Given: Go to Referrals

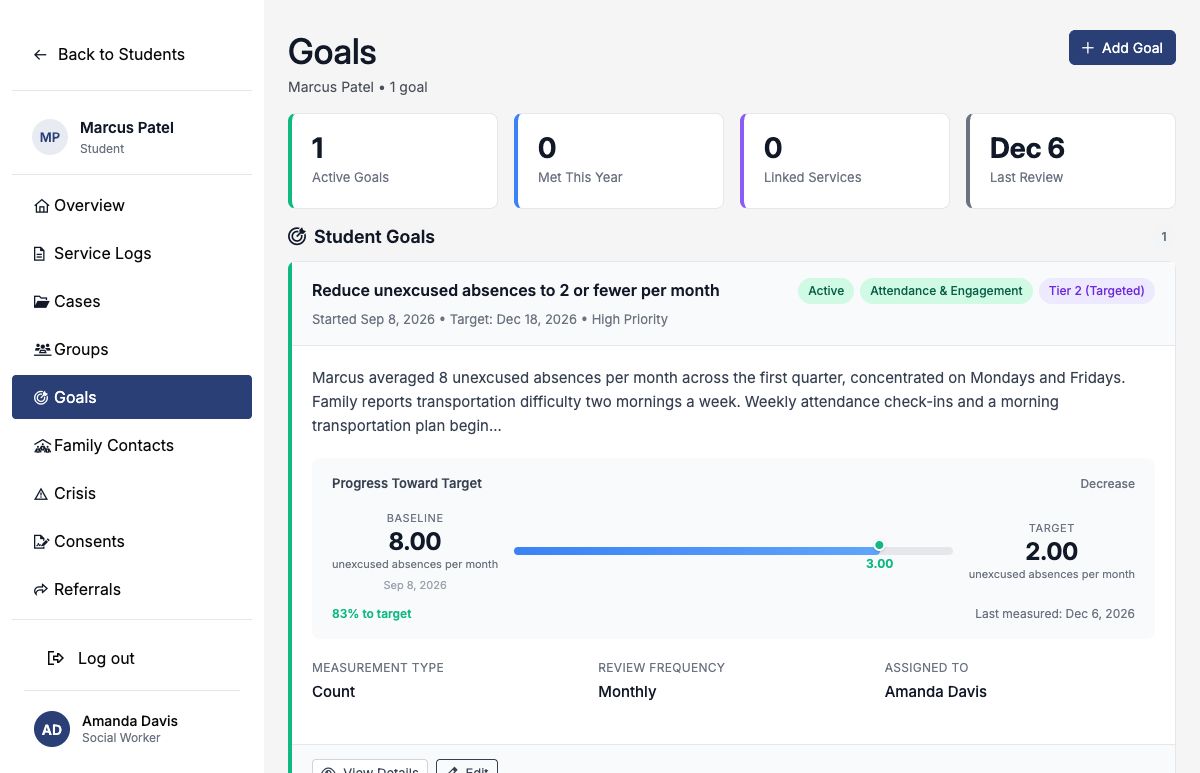Looking at the screenshot, I should pos(132,590).
